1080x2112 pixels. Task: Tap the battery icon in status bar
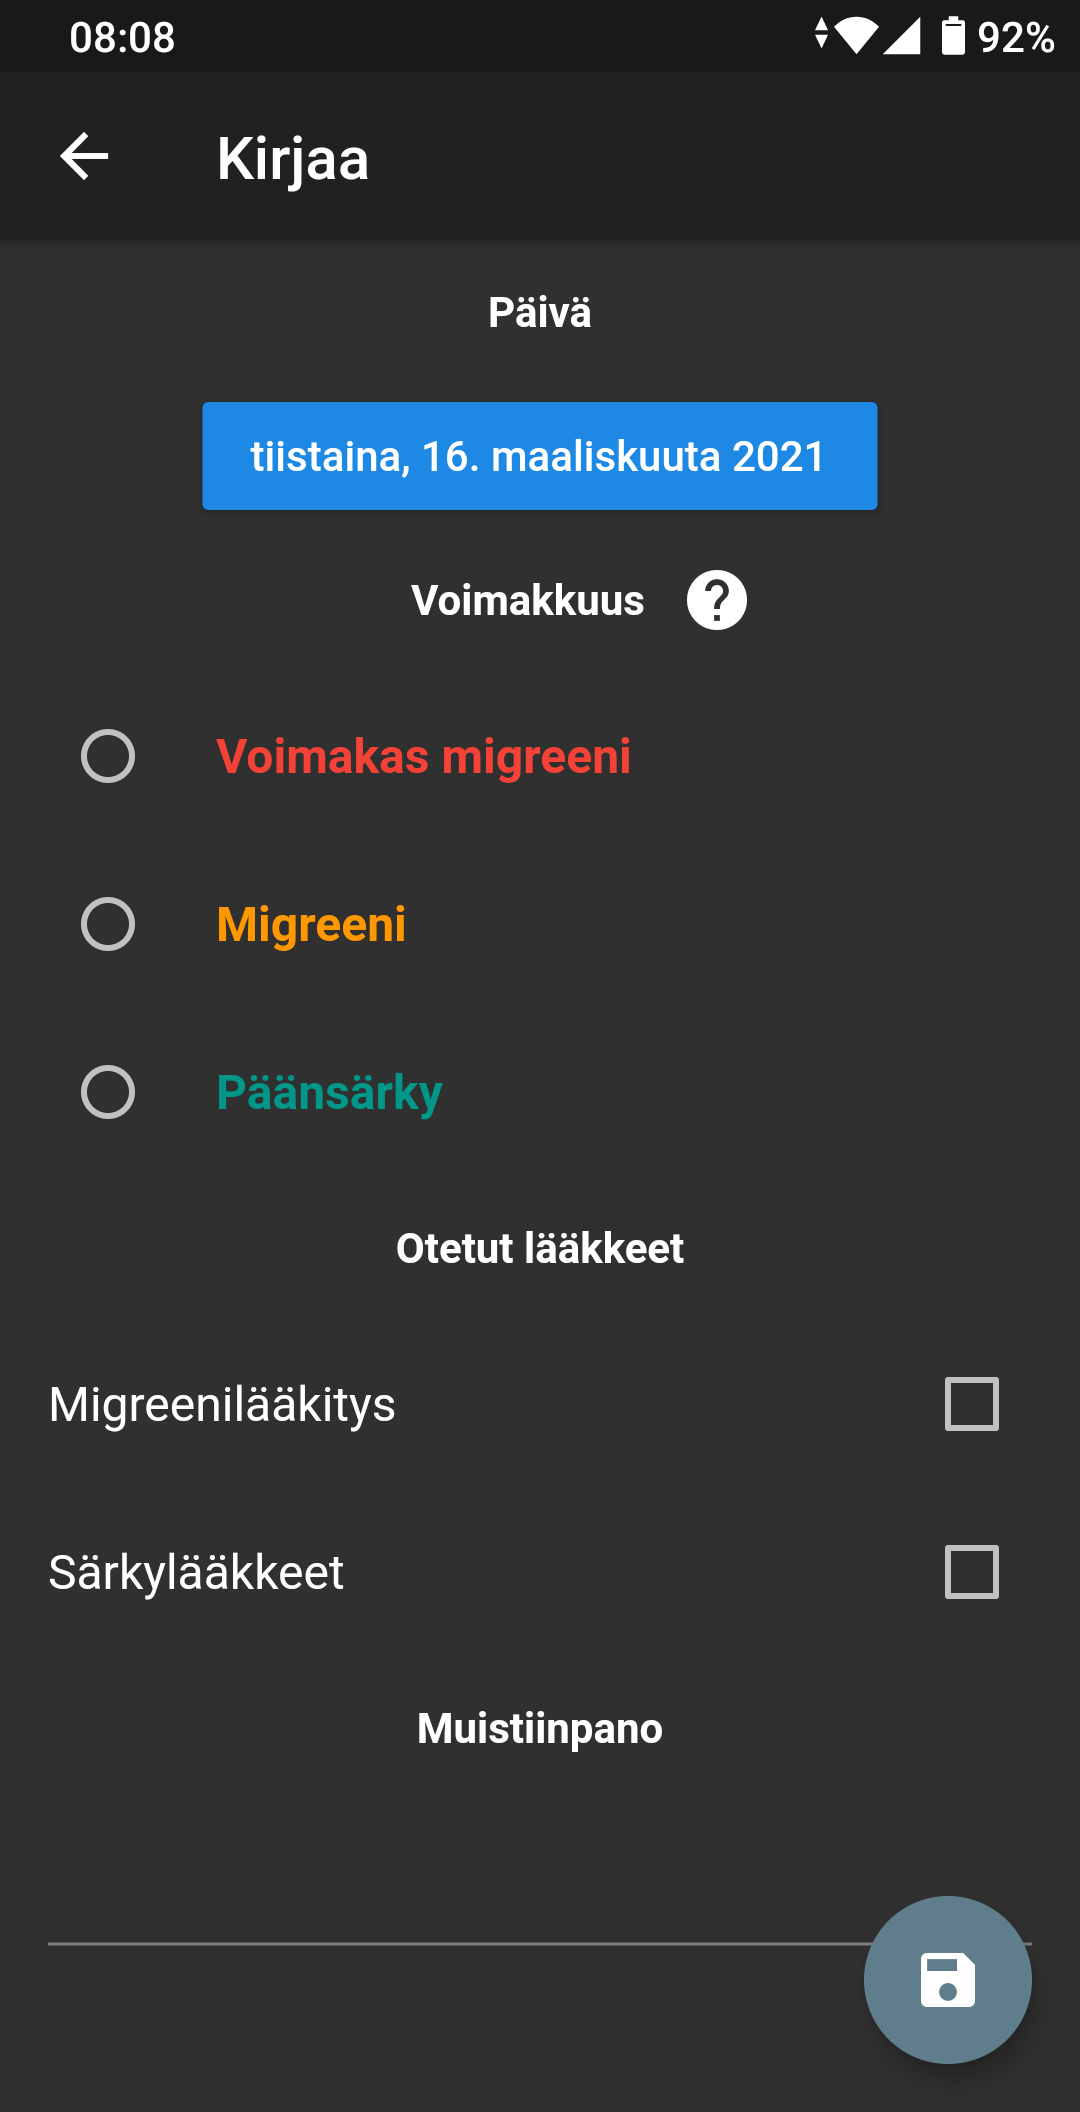click(x=953, y=36)
